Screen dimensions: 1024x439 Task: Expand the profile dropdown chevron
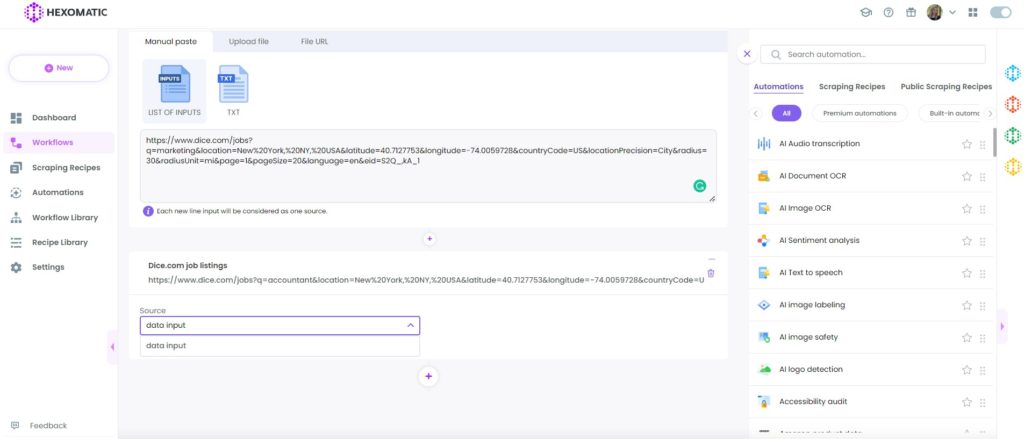point(952,12)
